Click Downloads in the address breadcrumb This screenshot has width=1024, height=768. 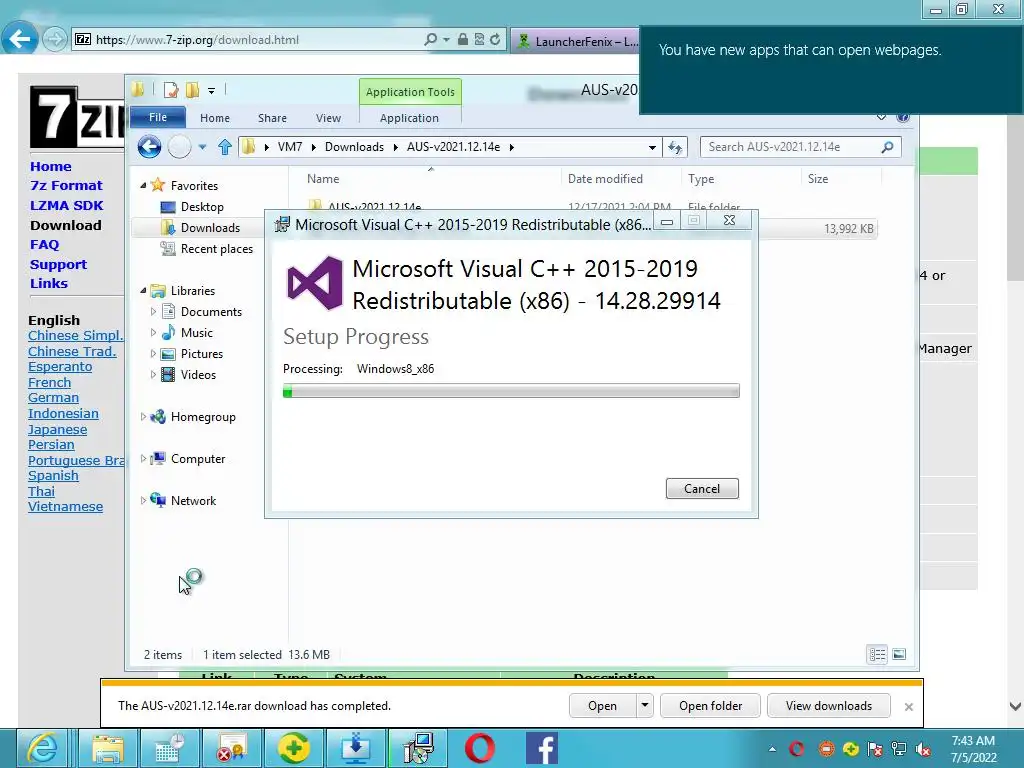click(x=354, y=147)
